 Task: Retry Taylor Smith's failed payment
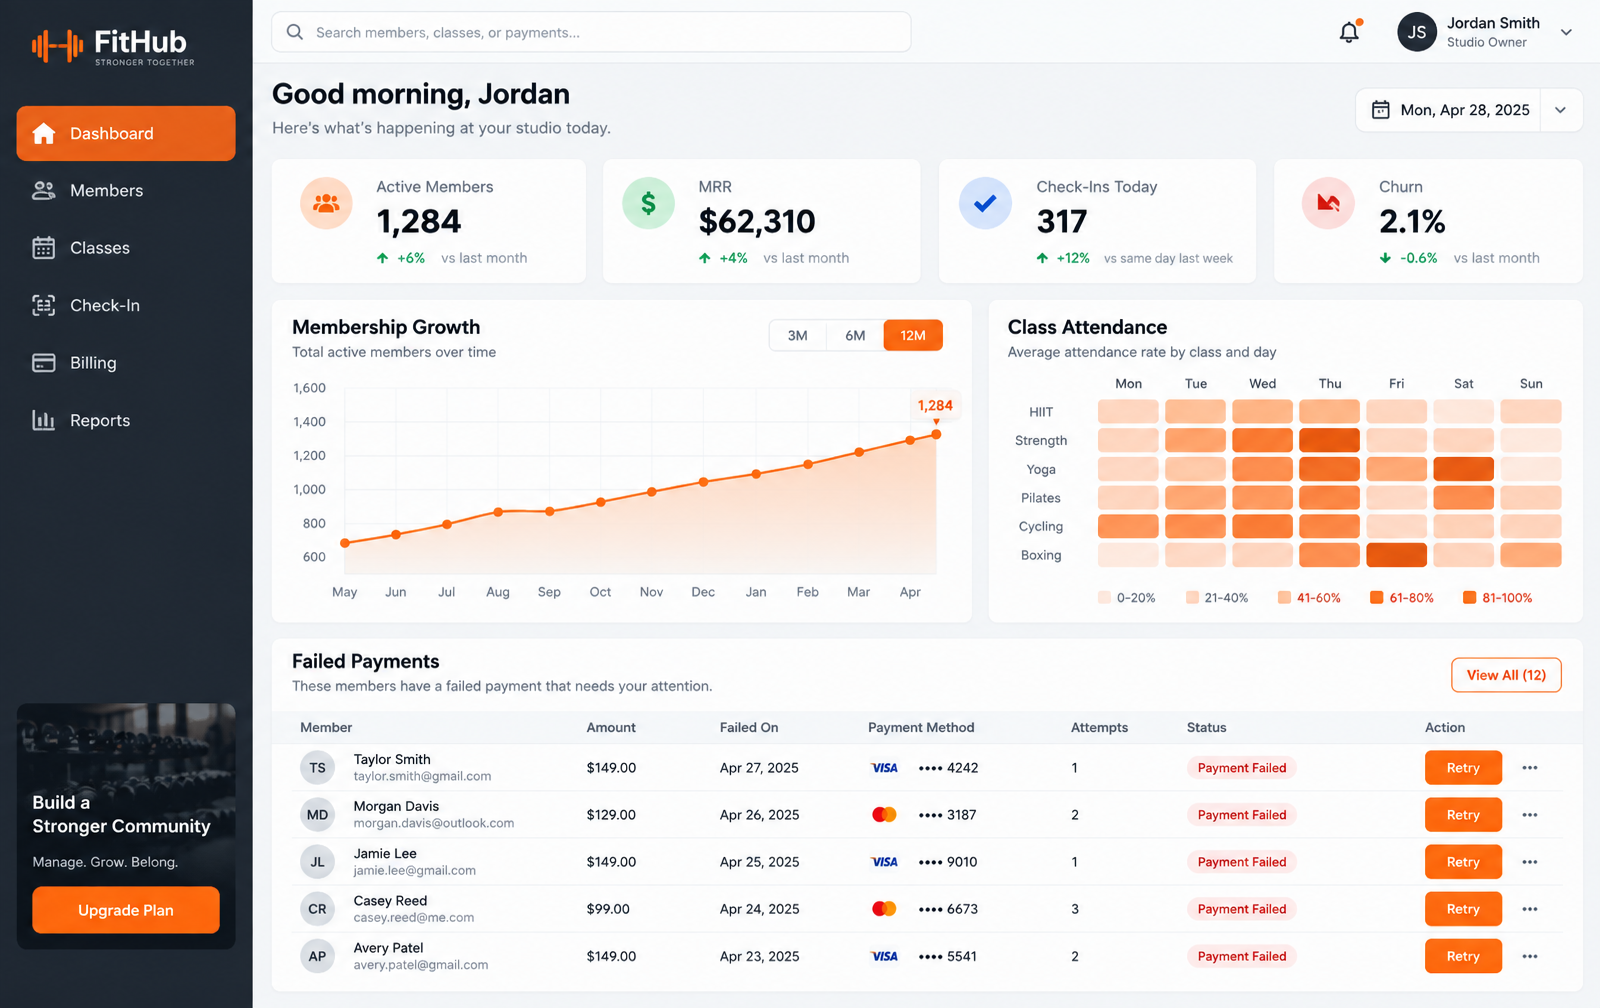[1463, 768]
